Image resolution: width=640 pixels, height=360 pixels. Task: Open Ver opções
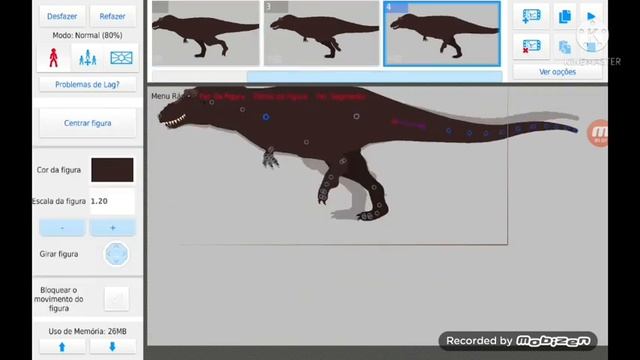pyautogui.click(x=558, y=72)
